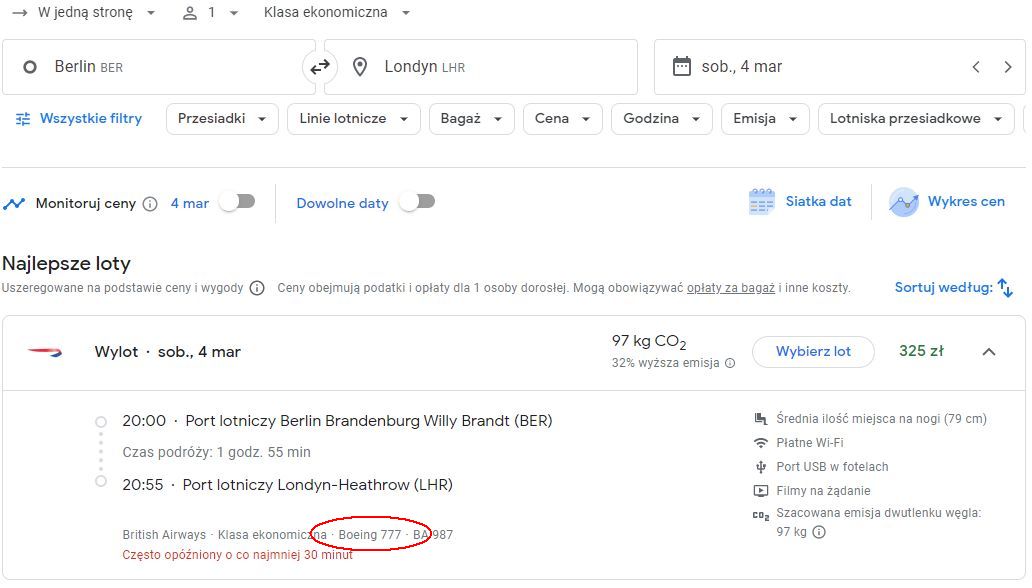
Task: Collapse the British Airways flight details
Action: (989, 352)
